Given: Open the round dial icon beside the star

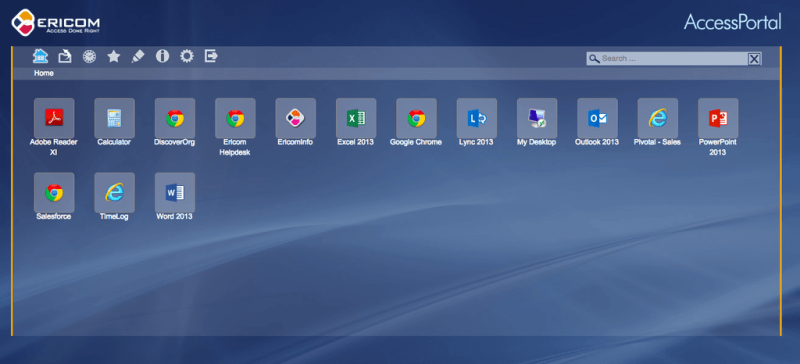Looking at the screenshot, I should tap(89, 57).
